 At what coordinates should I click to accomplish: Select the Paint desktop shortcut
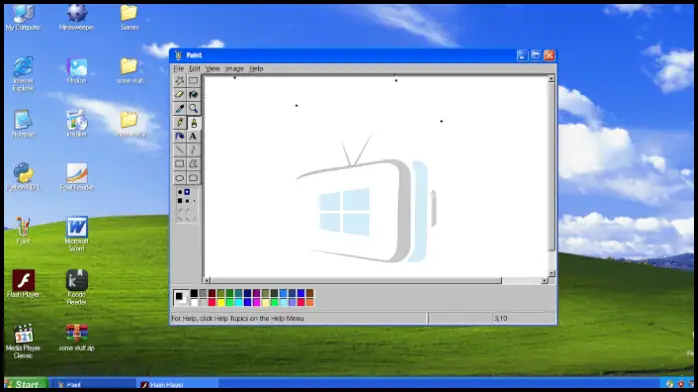coord(23,230)
